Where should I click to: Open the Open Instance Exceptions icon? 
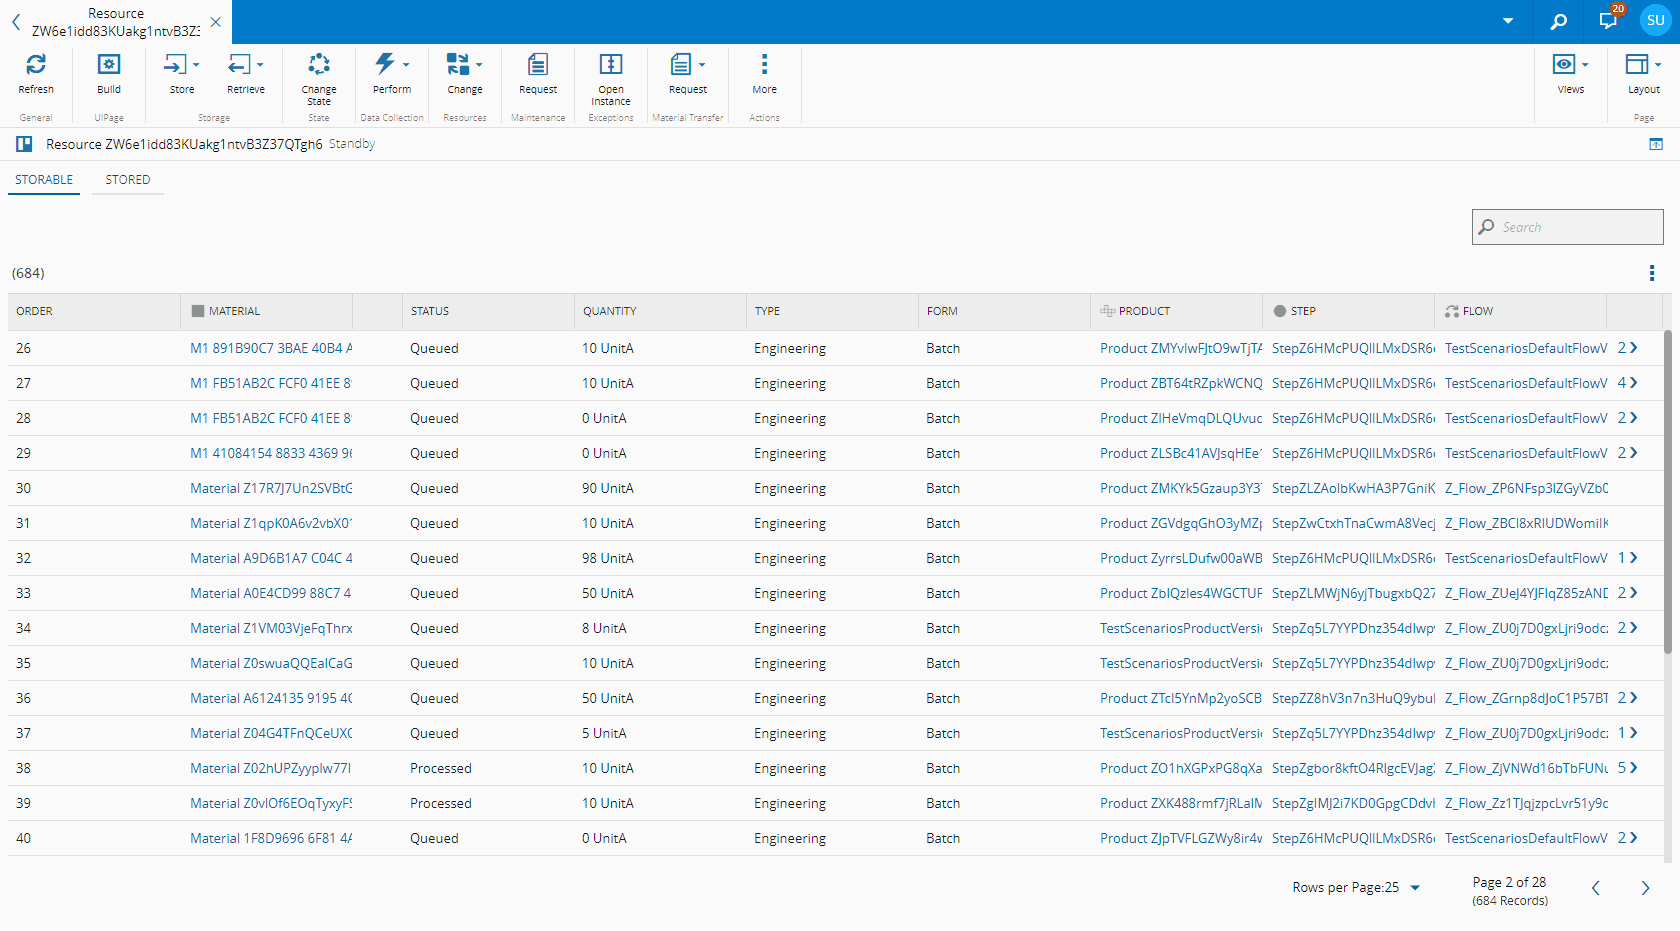(x=610, y=65)
